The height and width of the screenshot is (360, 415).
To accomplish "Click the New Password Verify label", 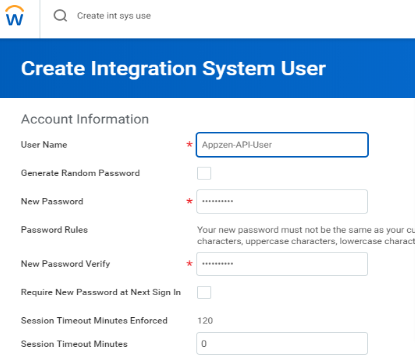I will pos(65,264).
